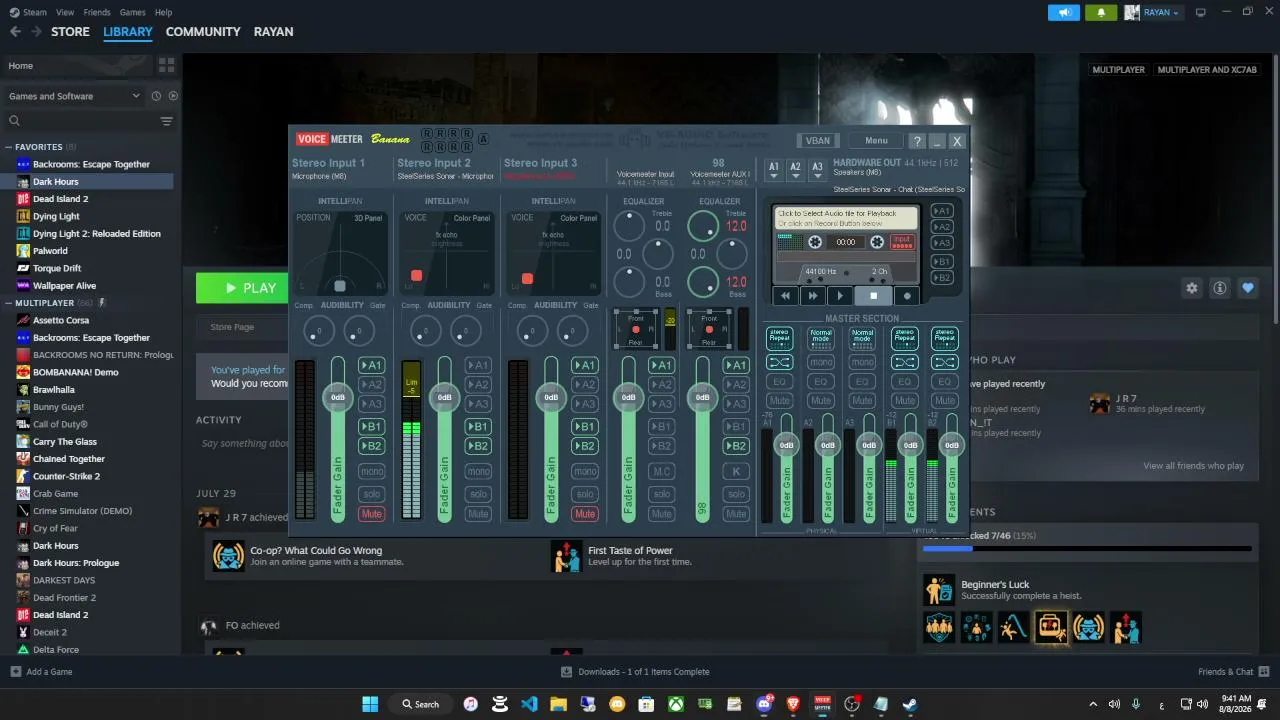Viewport: 1280px width, 720px height.
Task: Select Stereo Input 1 device name
Action: tap(319, 176)
